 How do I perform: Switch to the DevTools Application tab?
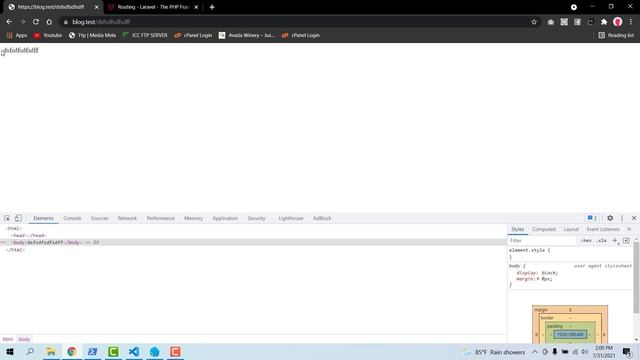[225, 218]
